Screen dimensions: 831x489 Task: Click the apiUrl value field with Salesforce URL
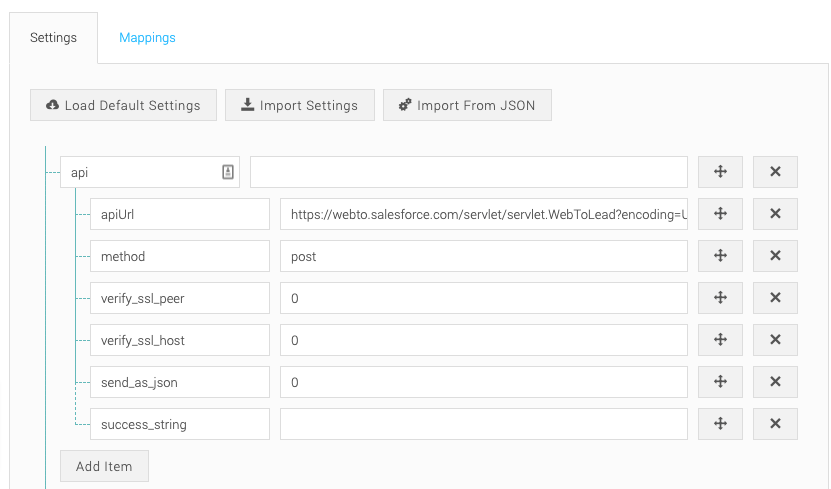pyautogui.click(x=483, y=214)
